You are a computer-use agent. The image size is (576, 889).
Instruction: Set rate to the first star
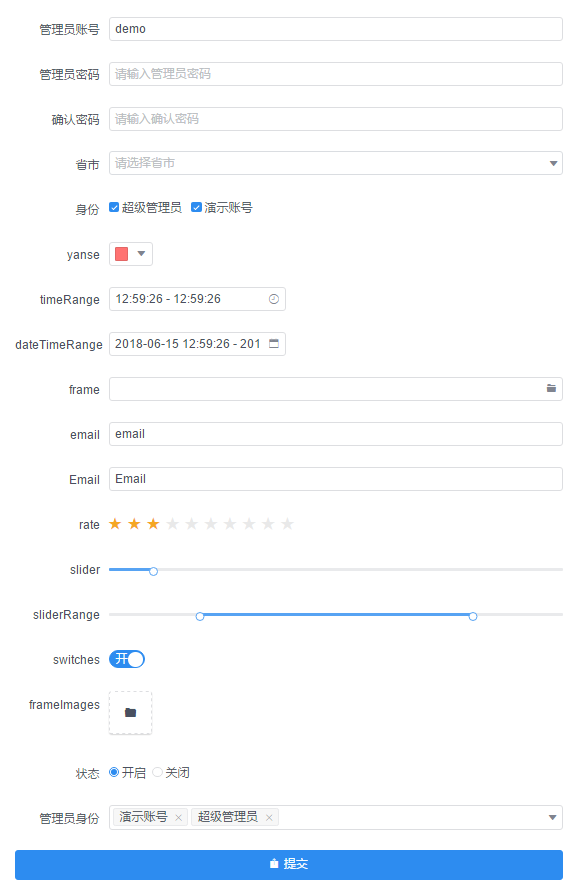[115, 524]
